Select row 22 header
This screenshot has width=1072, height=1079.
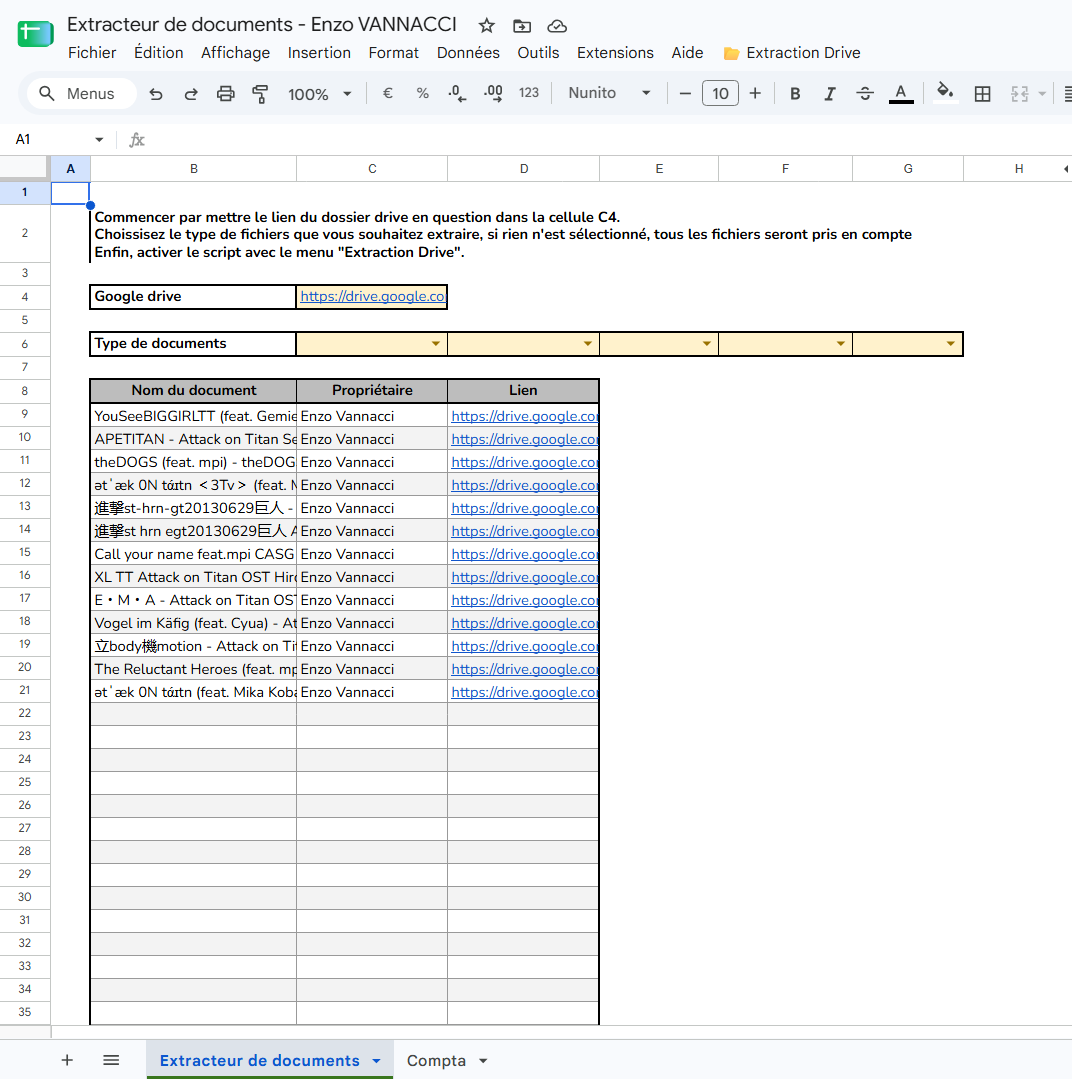click(x=25, y=713)
